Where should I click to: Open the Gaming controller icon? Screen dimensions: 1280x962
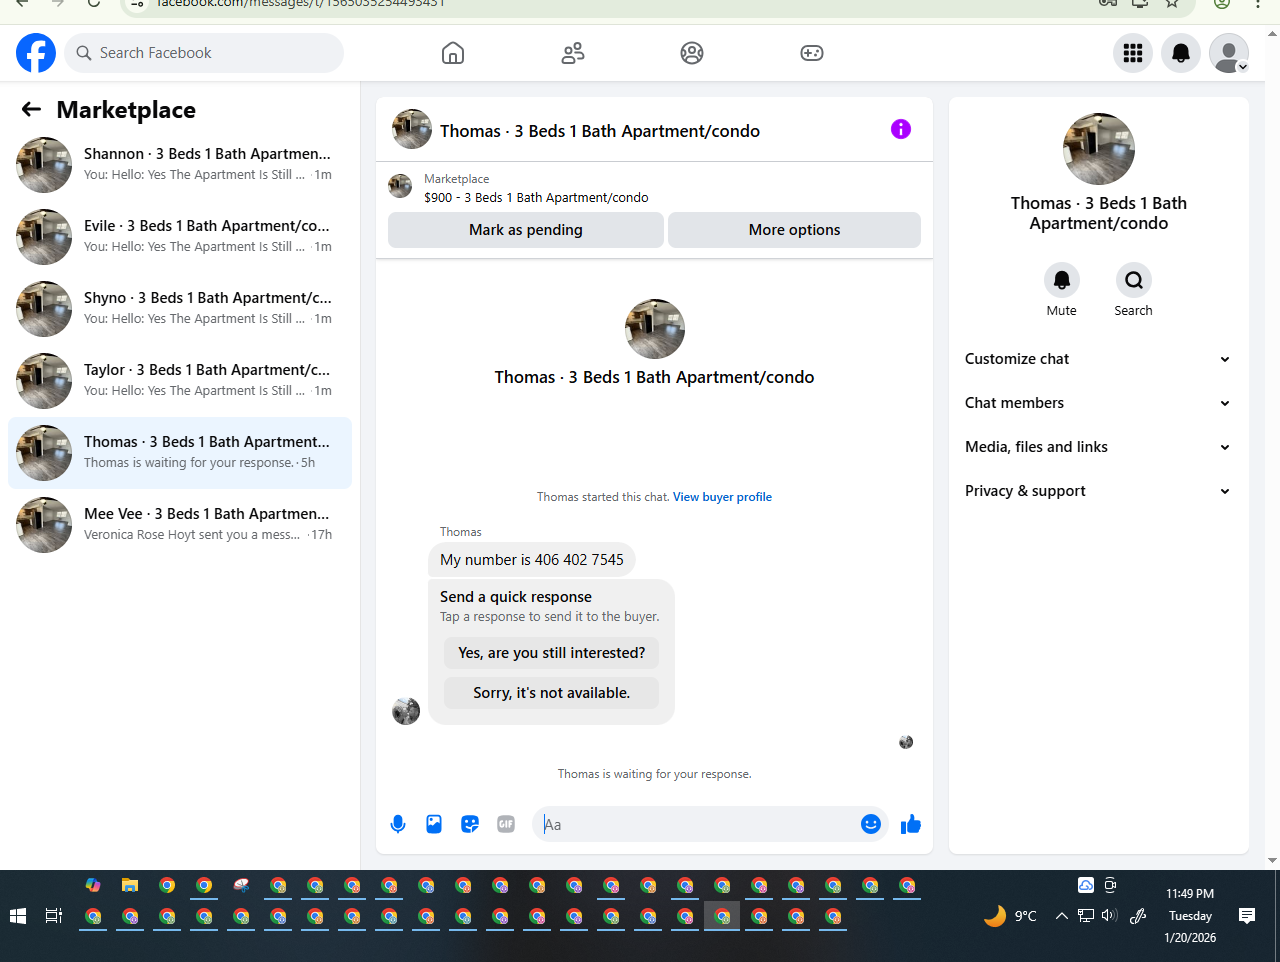(x=812, y=53)
